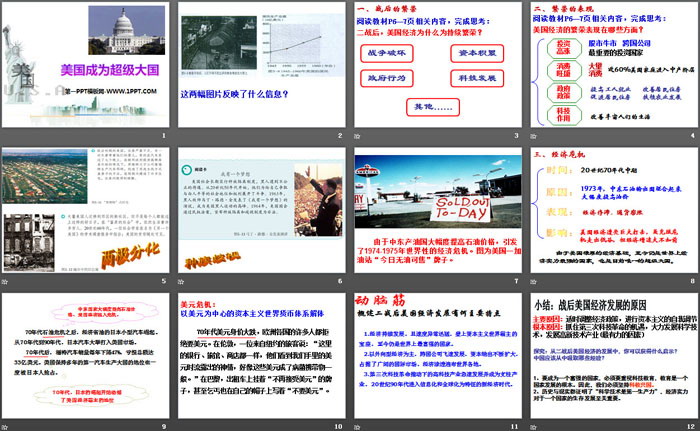Viewport: 700px width, 431px height.
Task: Play animation star icon under slide 11
Action: 357,427
